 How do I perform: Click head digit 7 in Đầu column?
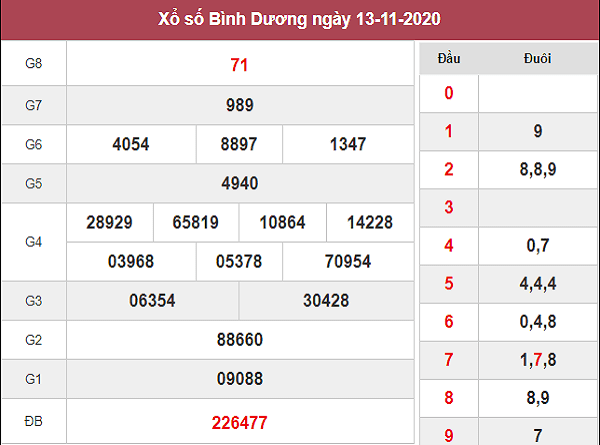point(449,360)
